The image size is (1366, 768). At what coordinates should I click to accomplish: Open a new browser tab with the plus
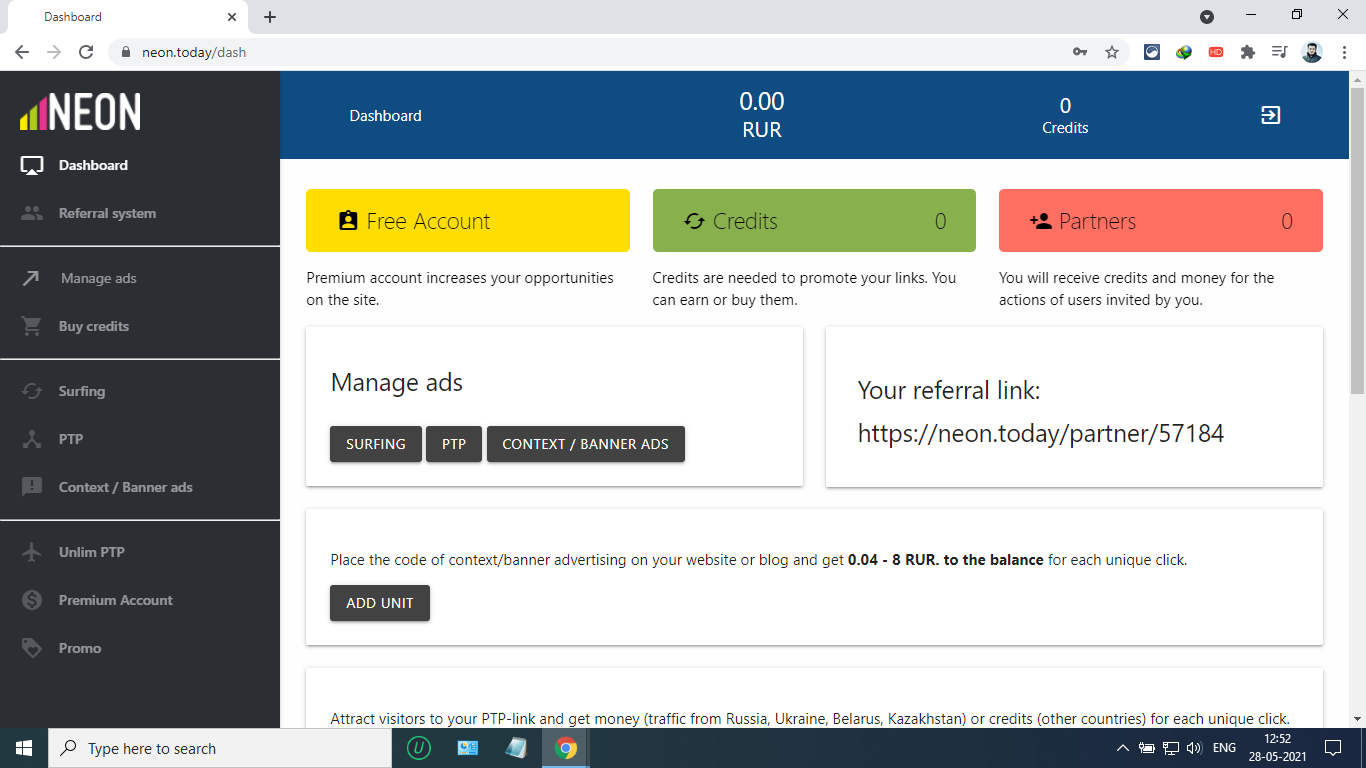(x=270, y=17)
